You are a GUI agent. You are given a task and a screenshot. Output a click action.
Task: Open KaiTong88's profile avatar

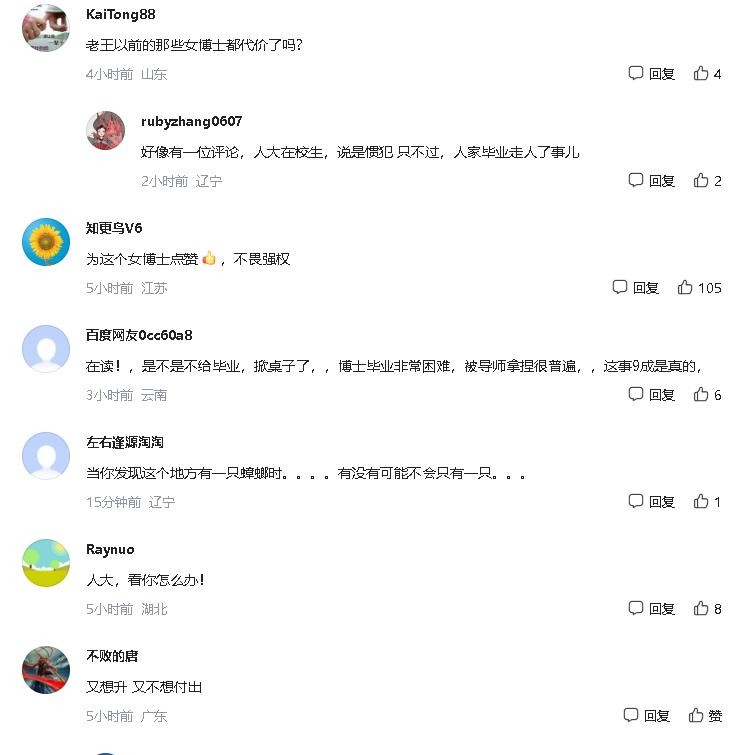(46, 28)
